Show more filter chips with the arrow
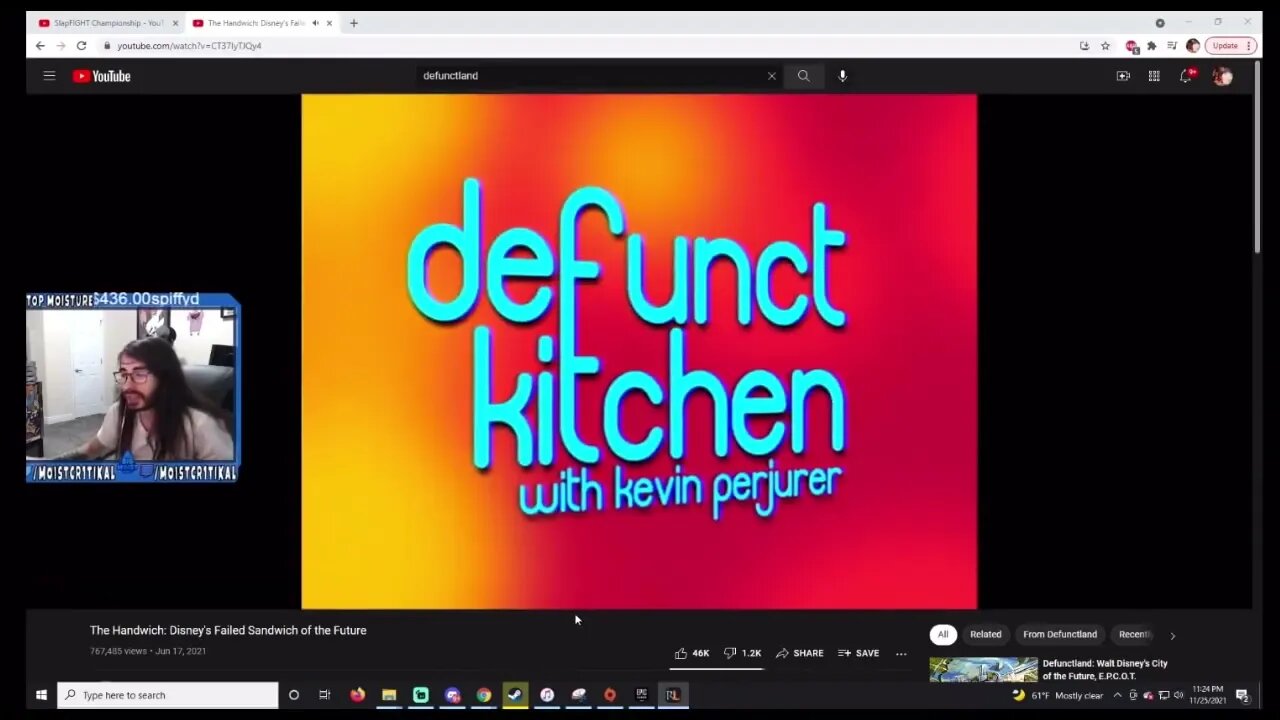 (1172, 635)
